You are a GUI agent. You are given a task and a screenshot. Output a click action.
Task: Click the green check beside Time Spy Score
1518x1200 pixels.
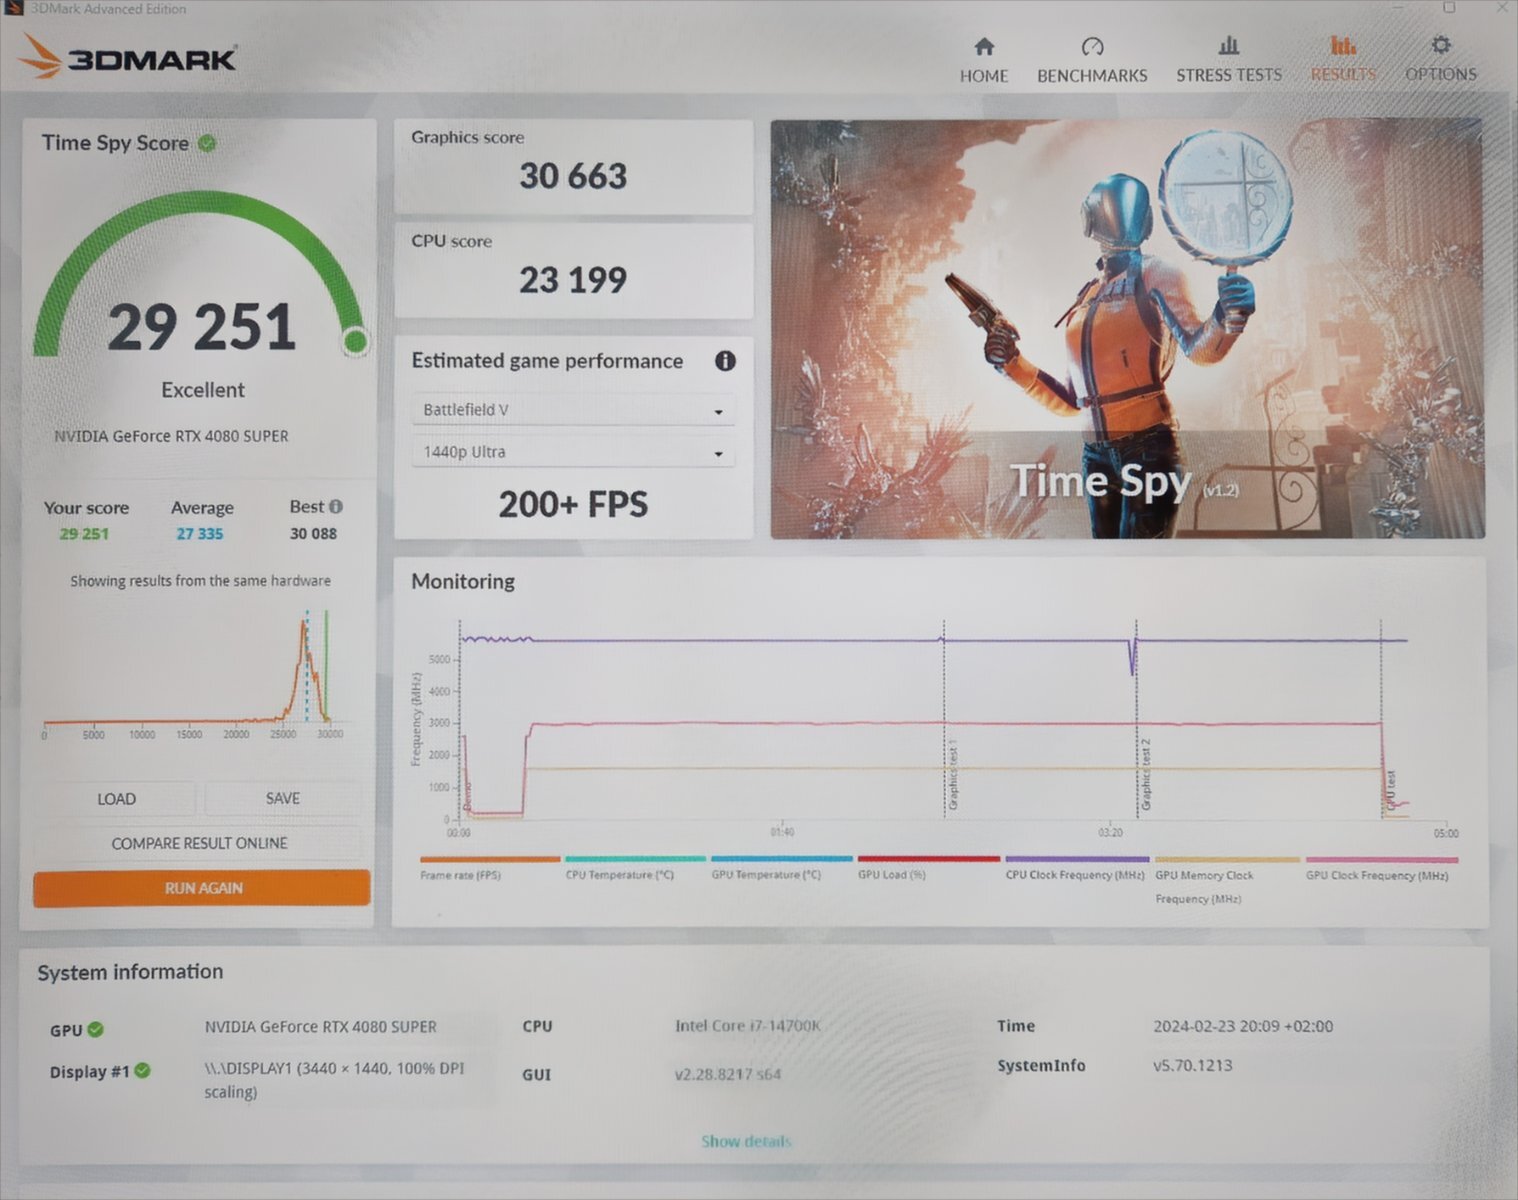(x=207, y=143)
